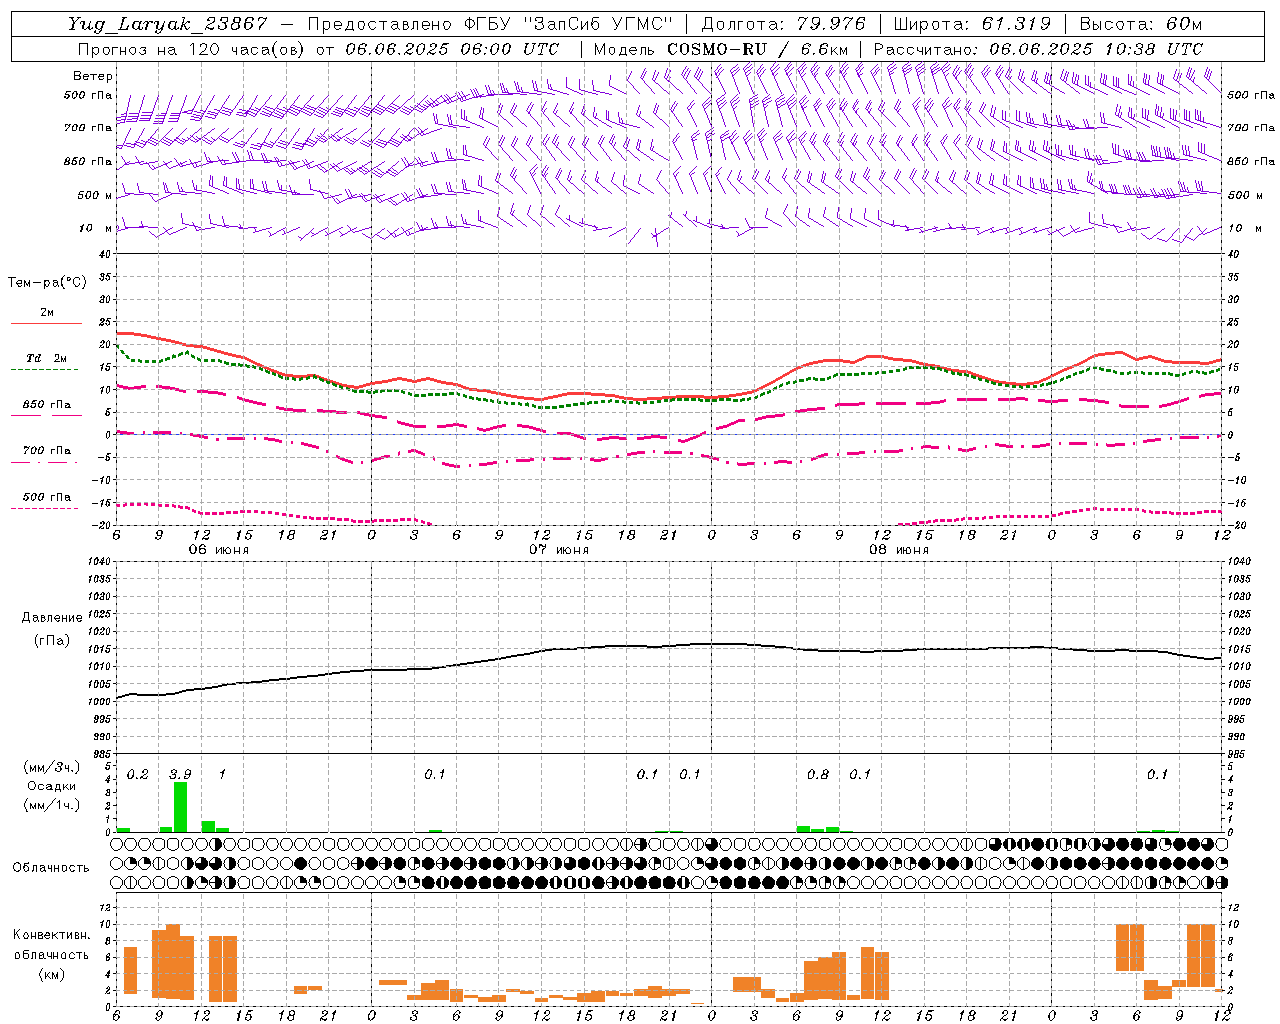Click the Широта: 61.319 header value
Image resolution: width=1280 pixels, height=1024 pixels.
click(972, 24)
